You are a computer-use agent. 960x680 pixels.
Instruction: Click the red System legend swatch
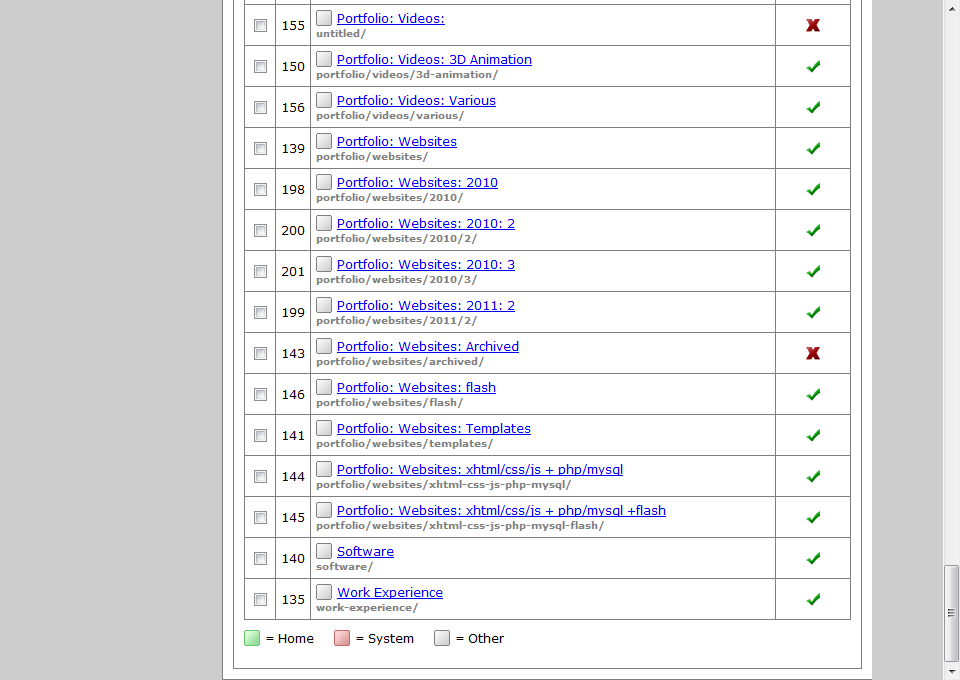coord(342,638)
